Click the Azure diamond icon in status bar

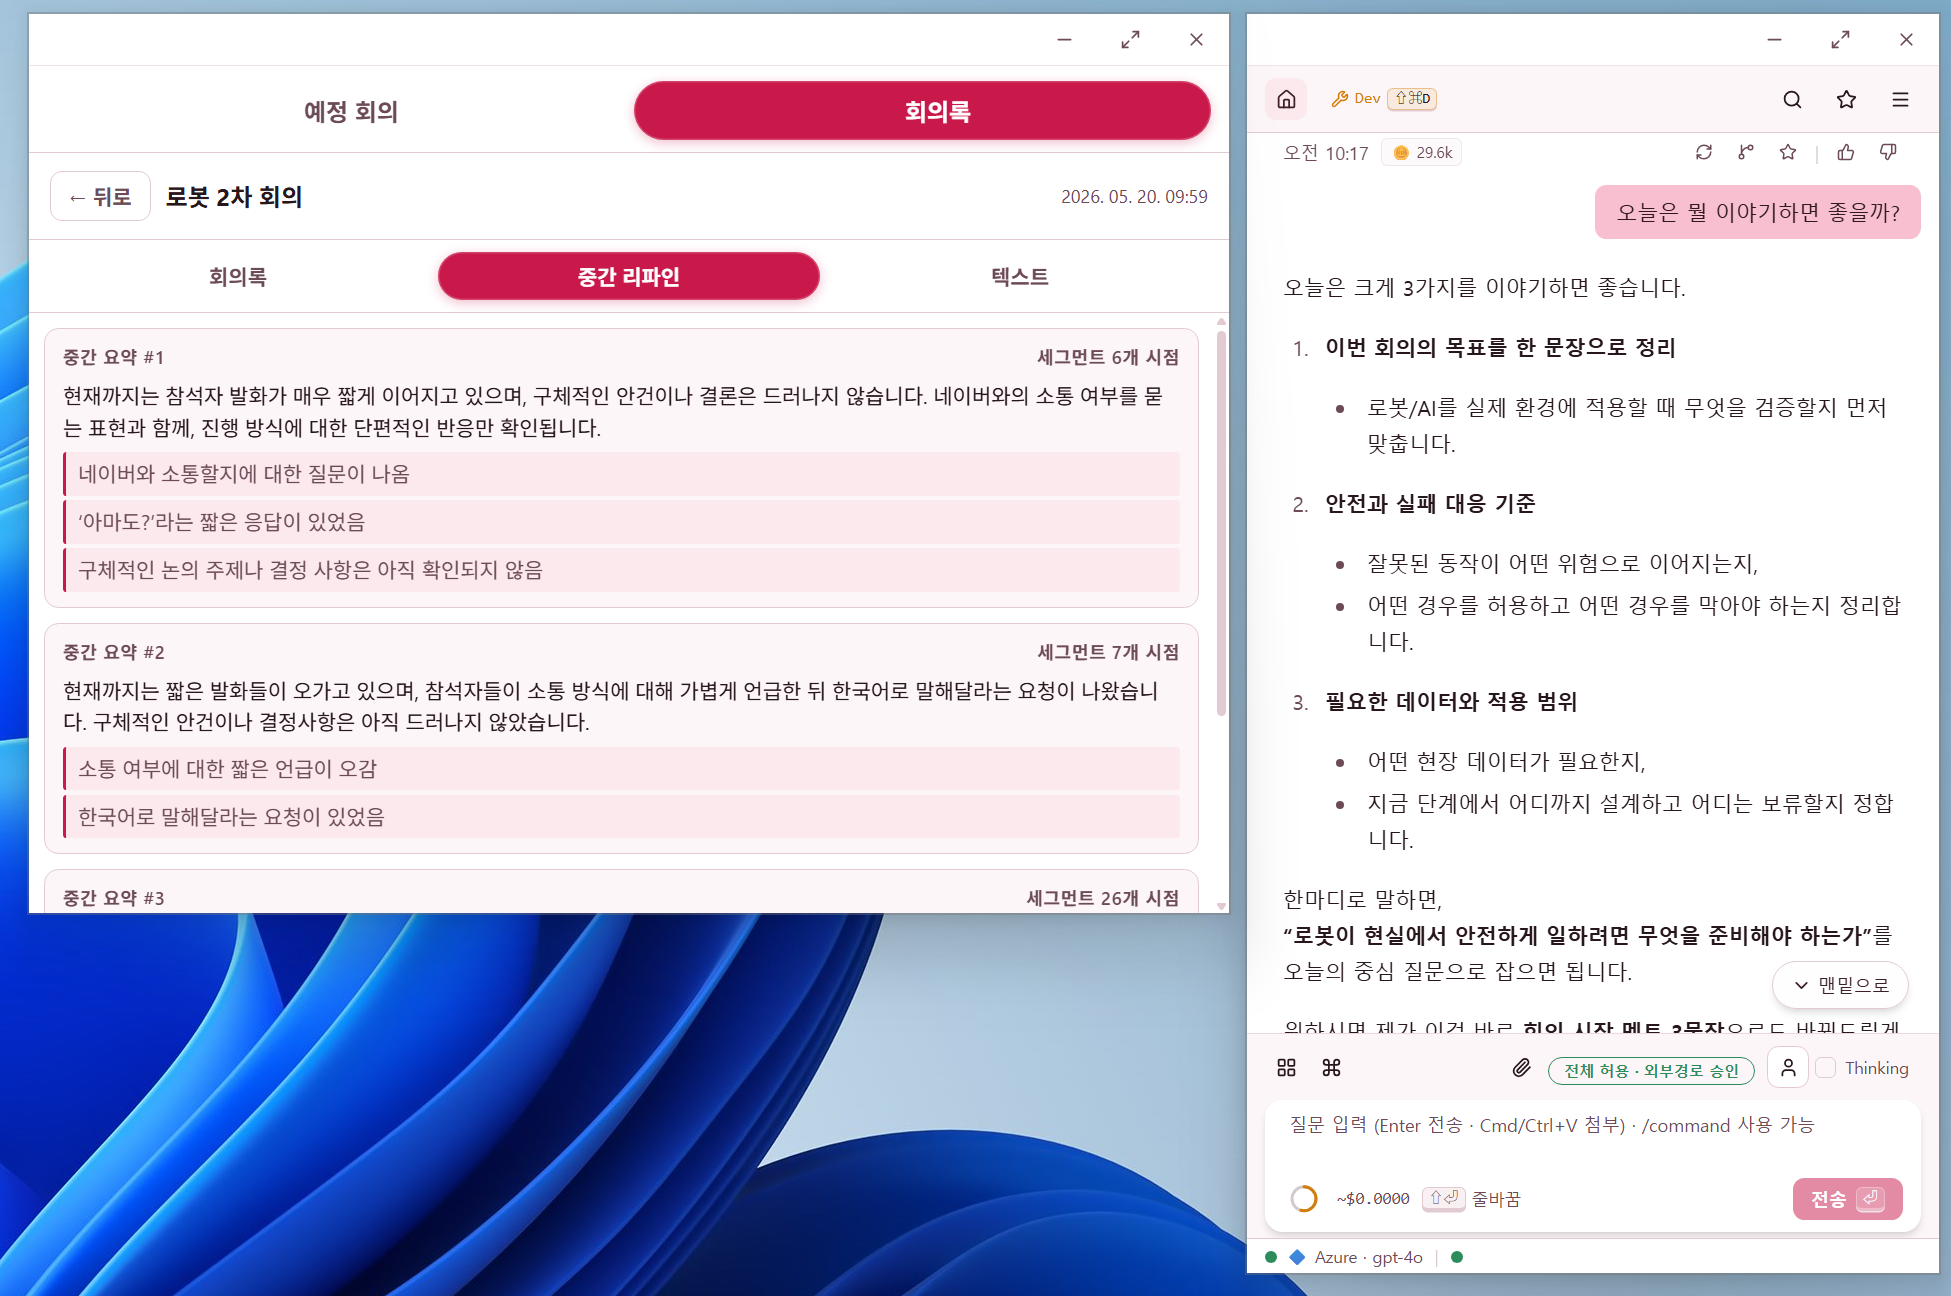point(1297,1257)
